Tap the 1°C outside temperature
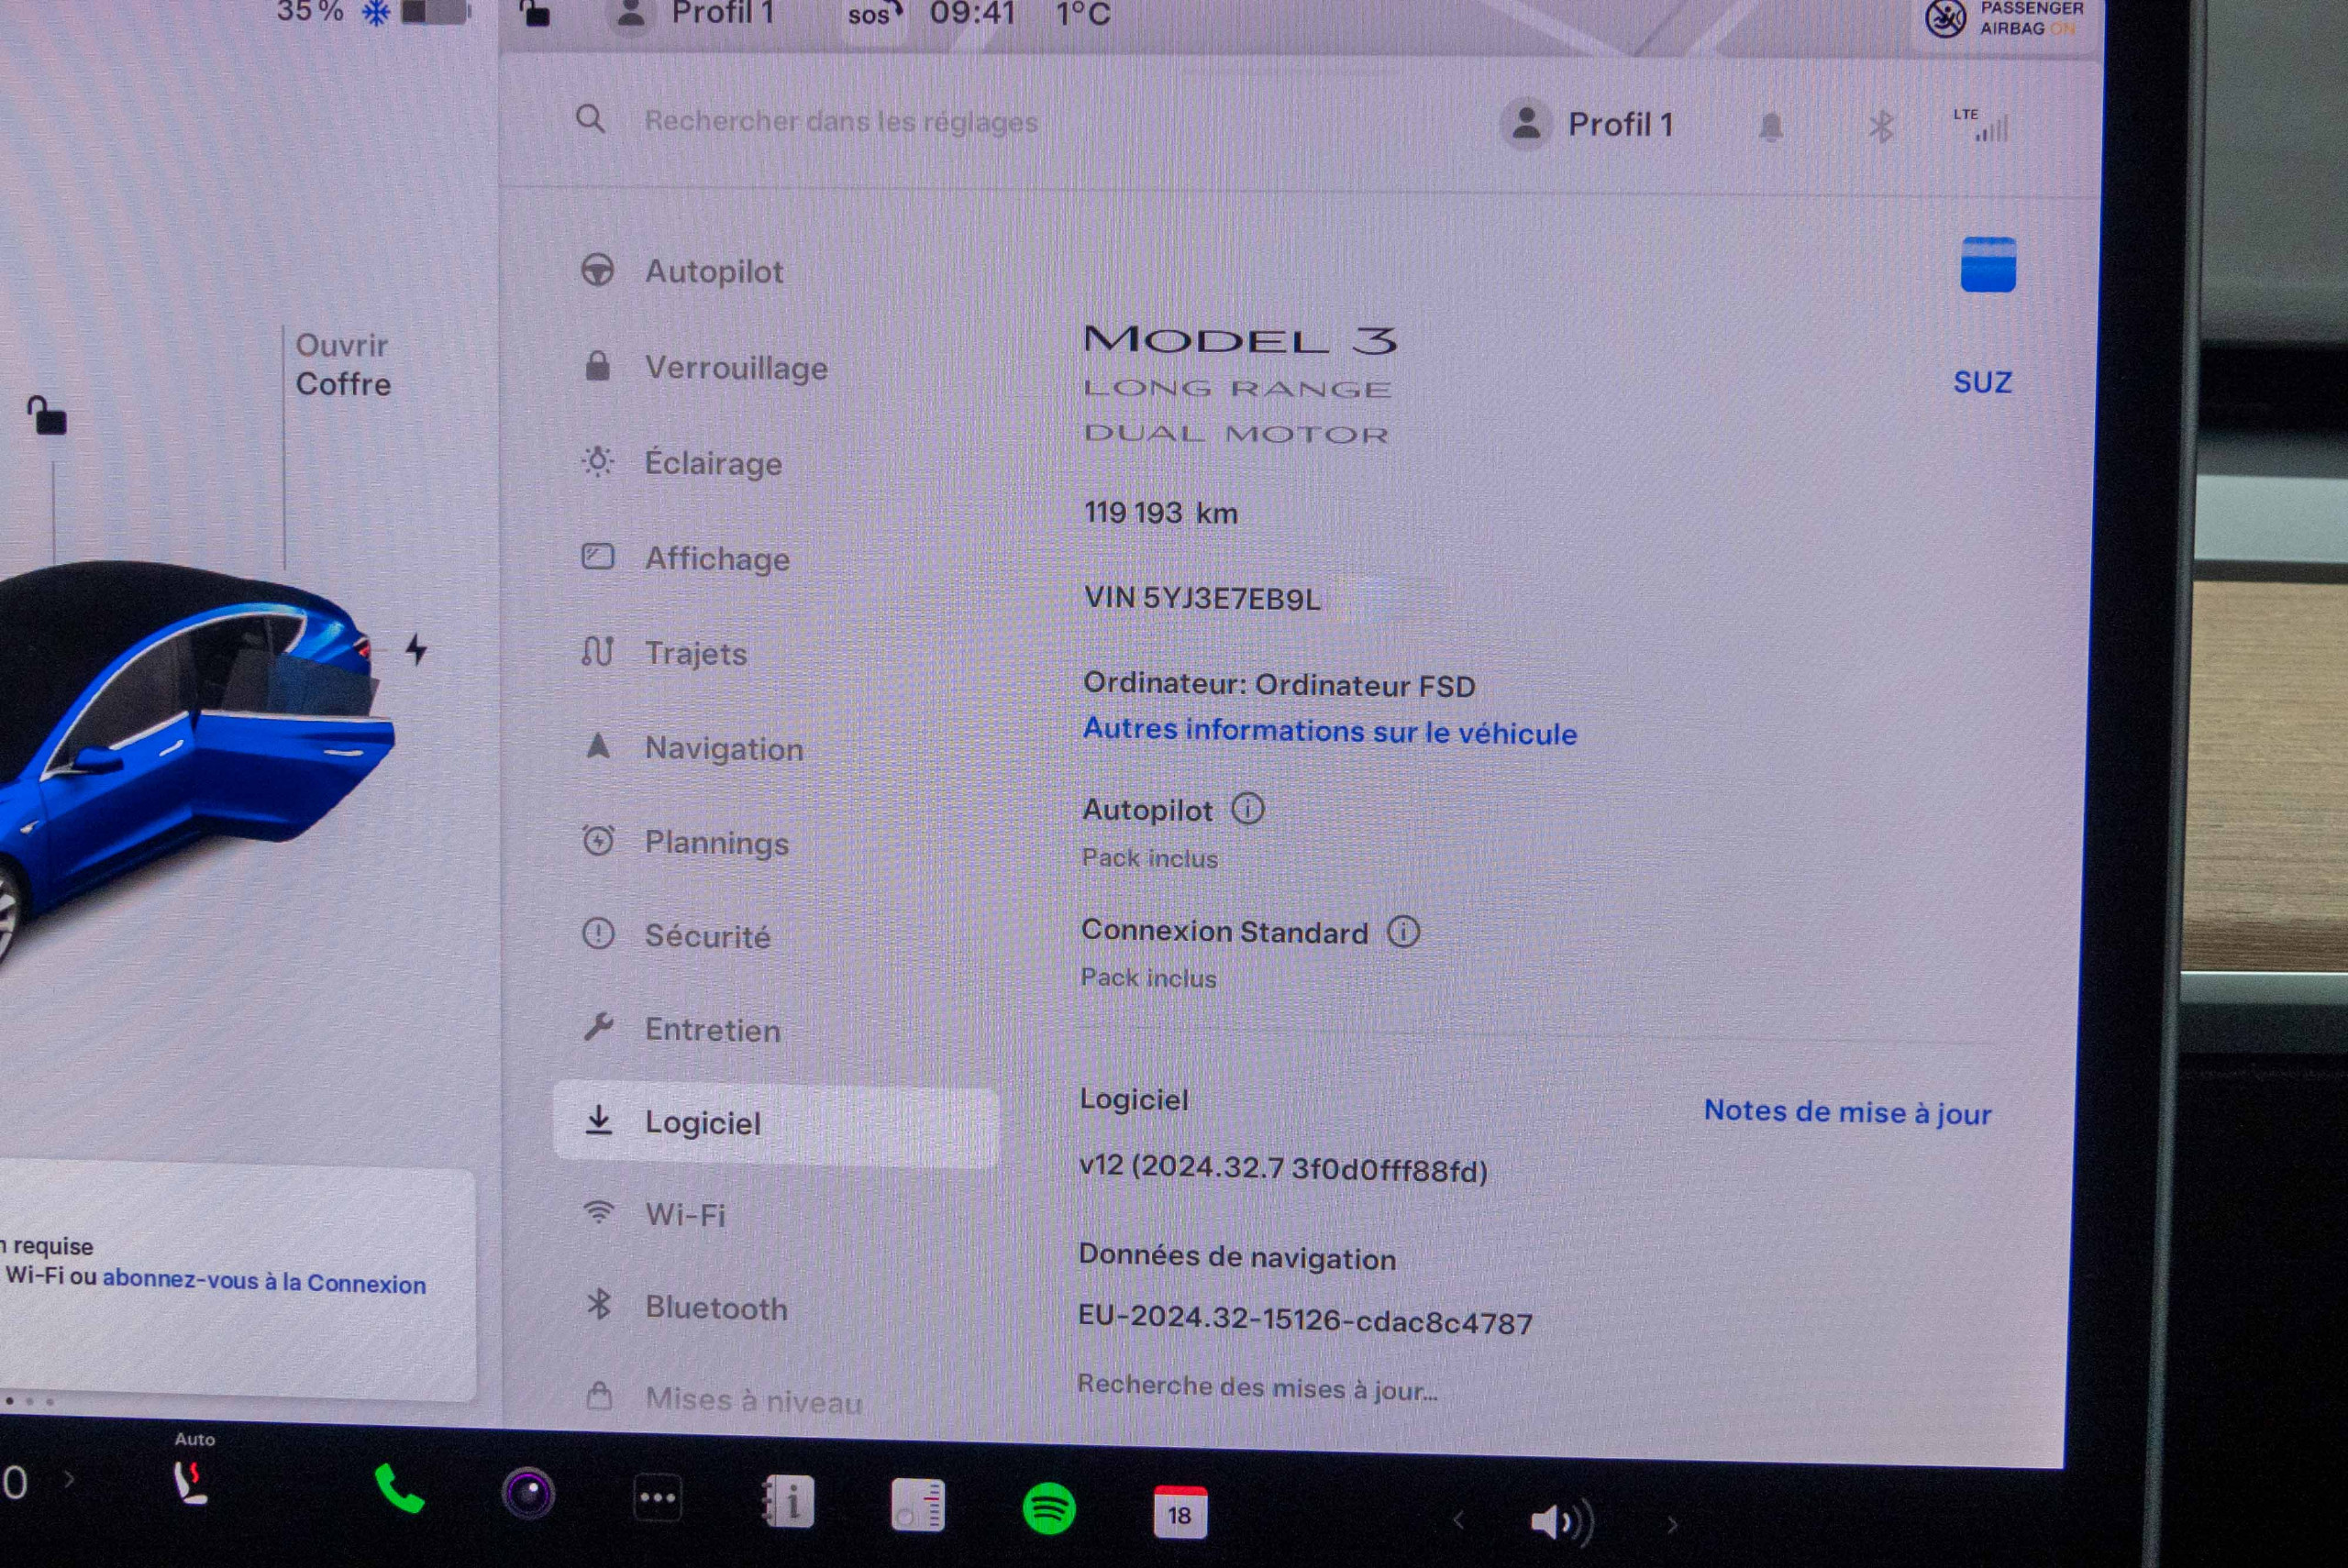Viewport: 2348px width, 1568px height. click(x=1083, y=14)
